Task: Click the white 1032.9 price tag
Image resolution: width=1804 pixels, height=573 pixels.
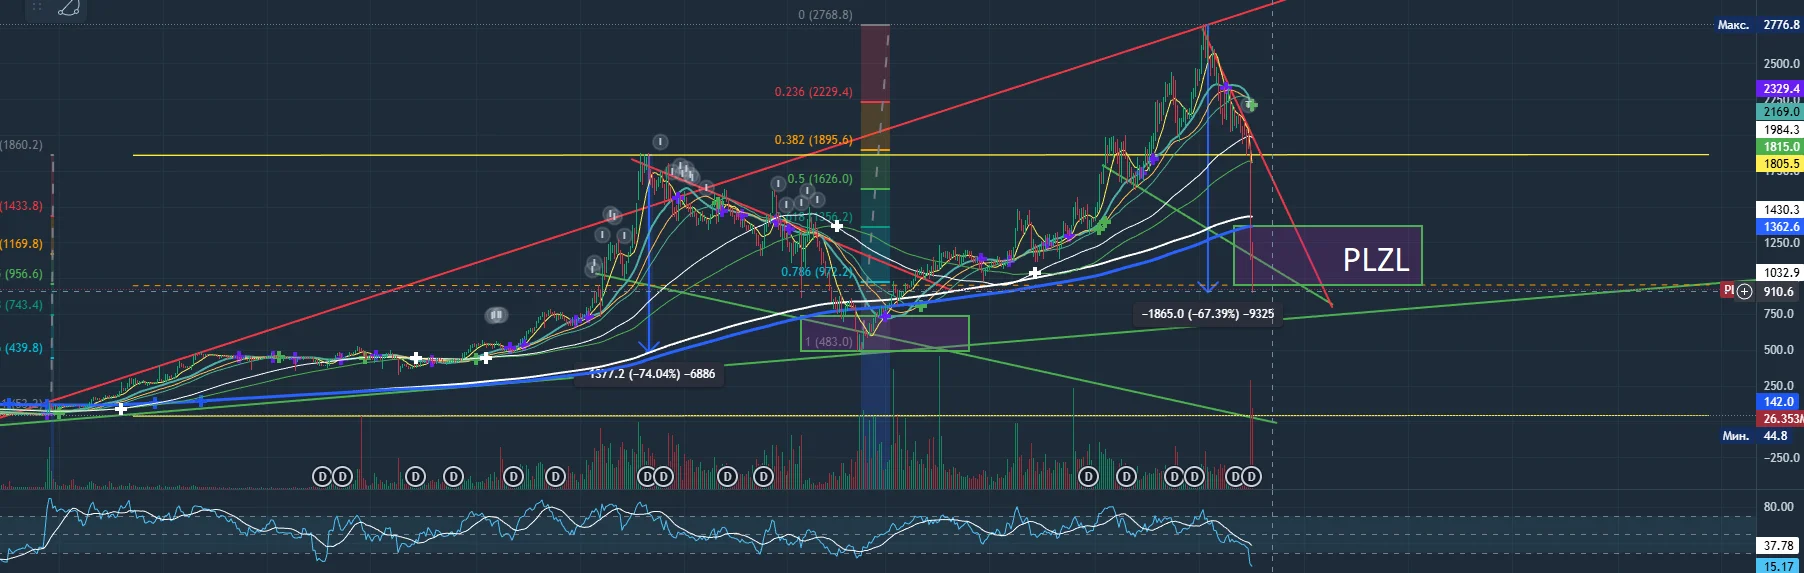Action: click(x=1780, y=272)
